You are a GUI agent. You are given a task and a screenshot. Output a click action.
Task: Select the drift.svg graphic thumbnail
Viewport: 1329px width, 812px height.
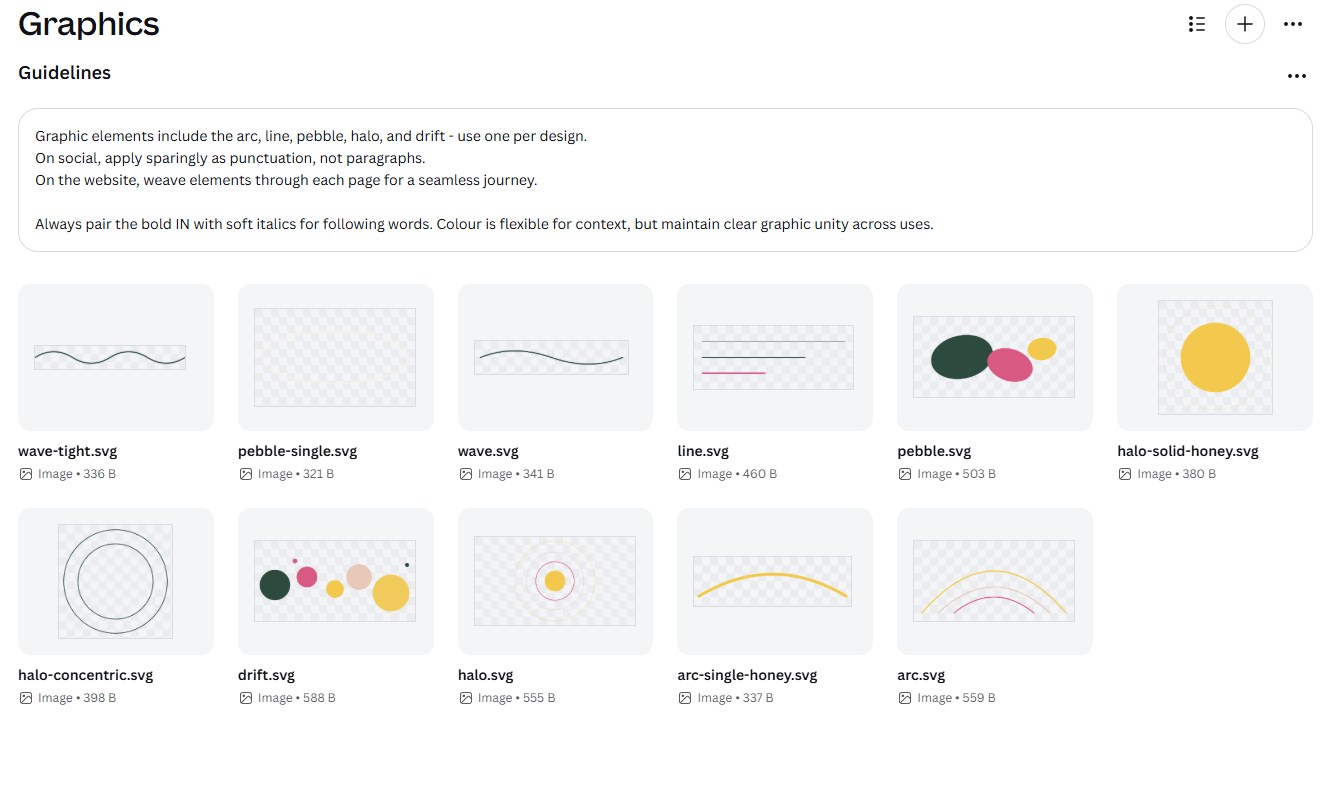tap(336, 581)
